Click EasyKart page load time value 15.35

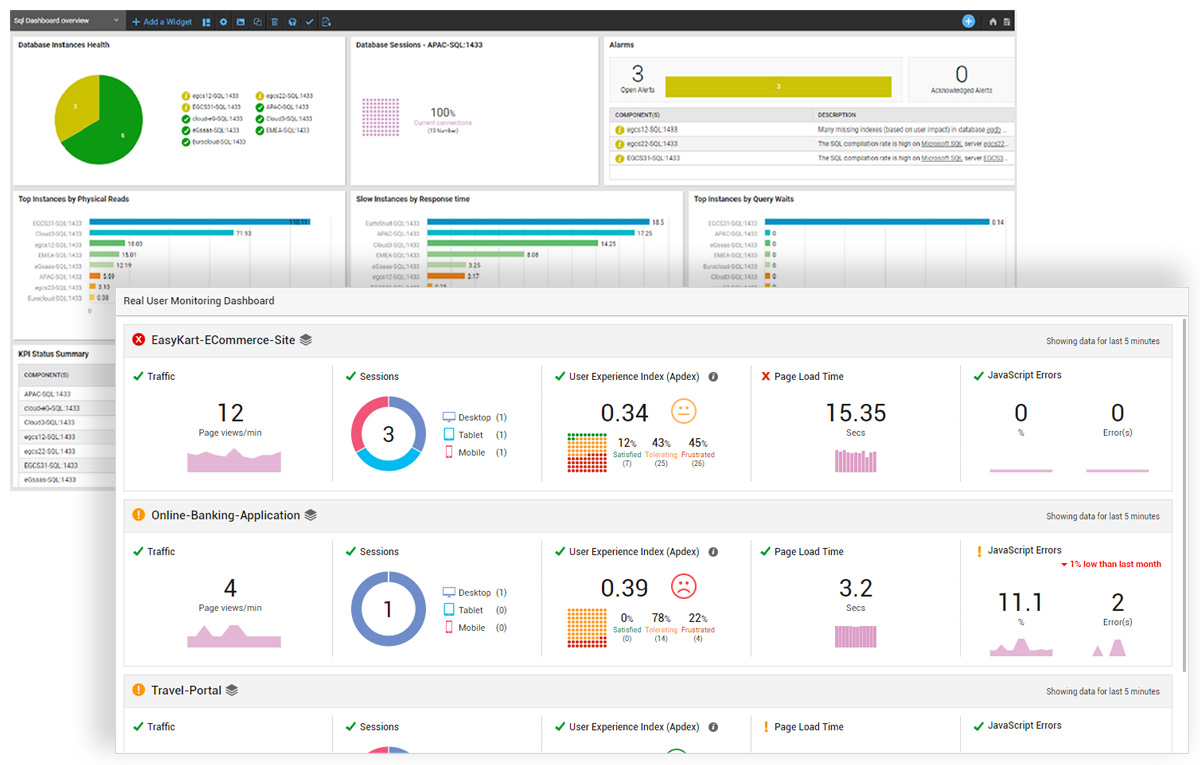pos(855,413)
